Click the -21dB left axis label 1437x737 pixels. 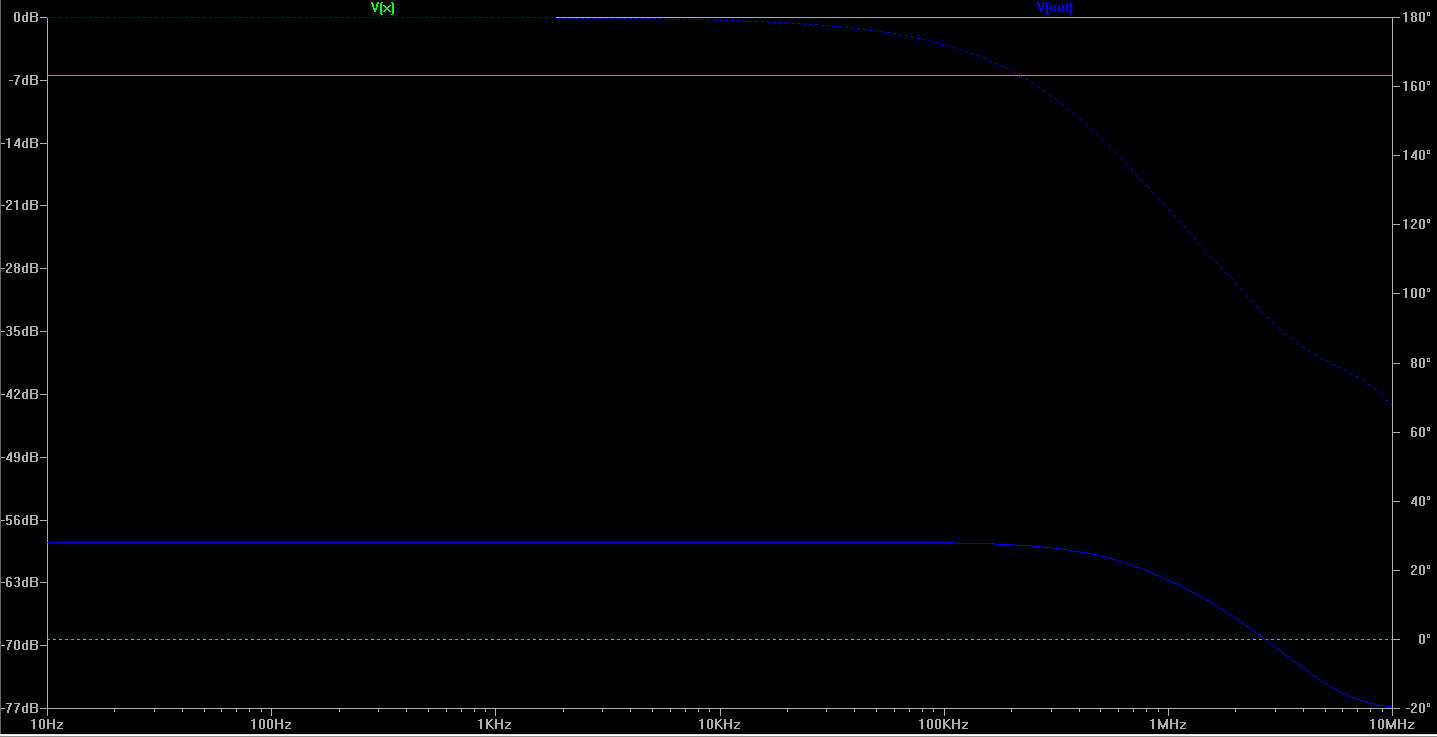pyautogui.click(x=21, y=206)
